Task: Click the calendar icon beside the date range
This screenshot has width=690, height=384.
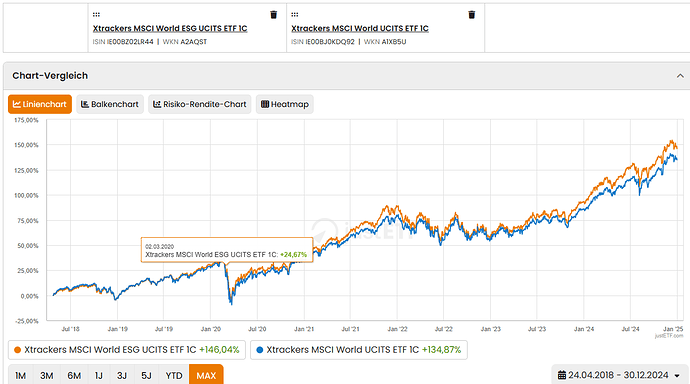Action: click(x=562, y=375)
